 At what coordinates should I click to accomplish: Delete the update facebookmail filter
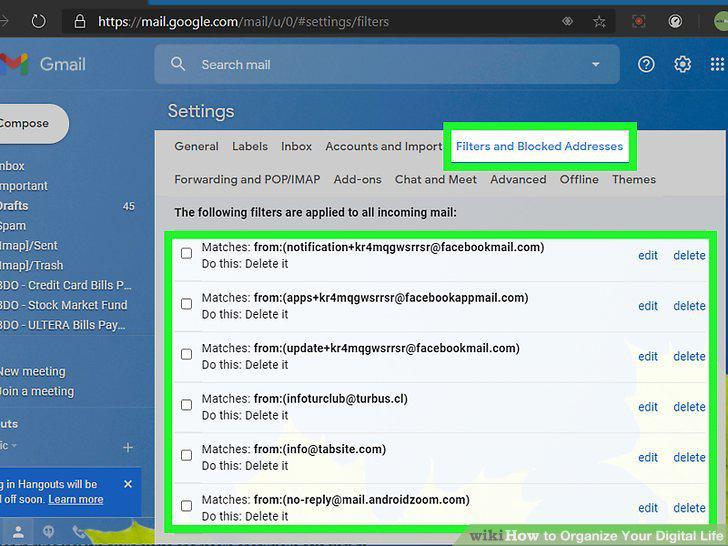pos(689,357)
